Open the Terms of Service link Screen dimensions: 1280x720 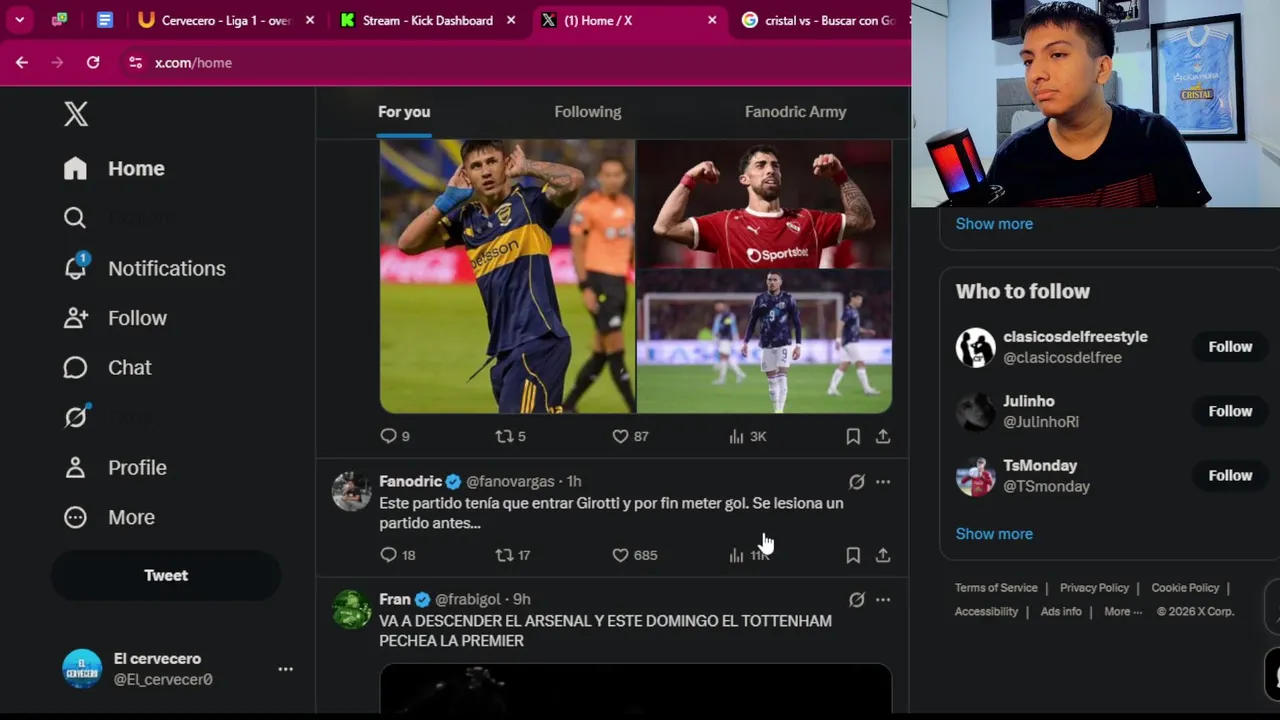pyautogui.click(x=996, y=588)
